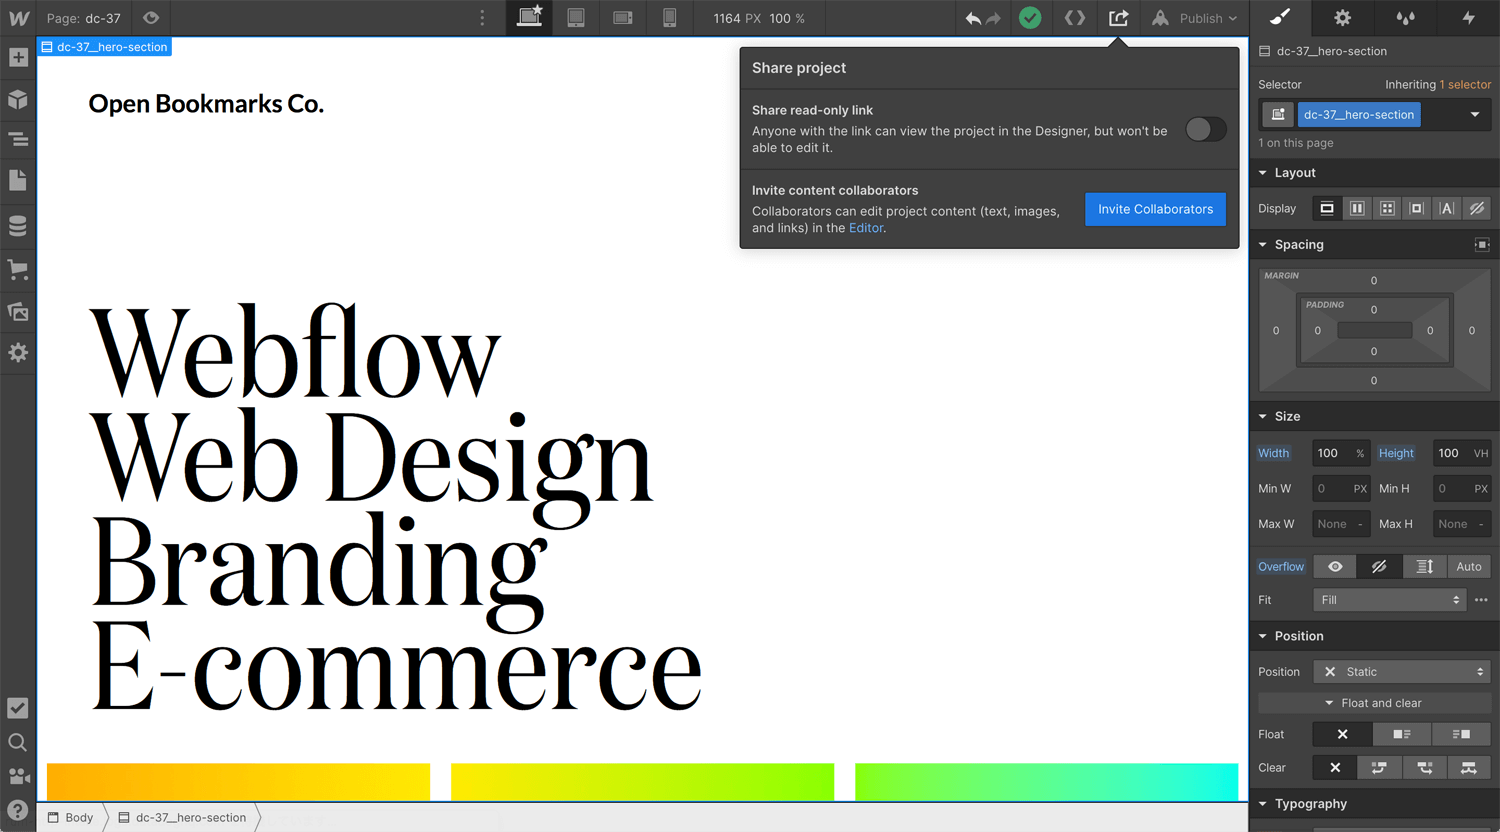1500x832 pixels.
Task: Open the Pages panel
Action: [x=18, y=181]
